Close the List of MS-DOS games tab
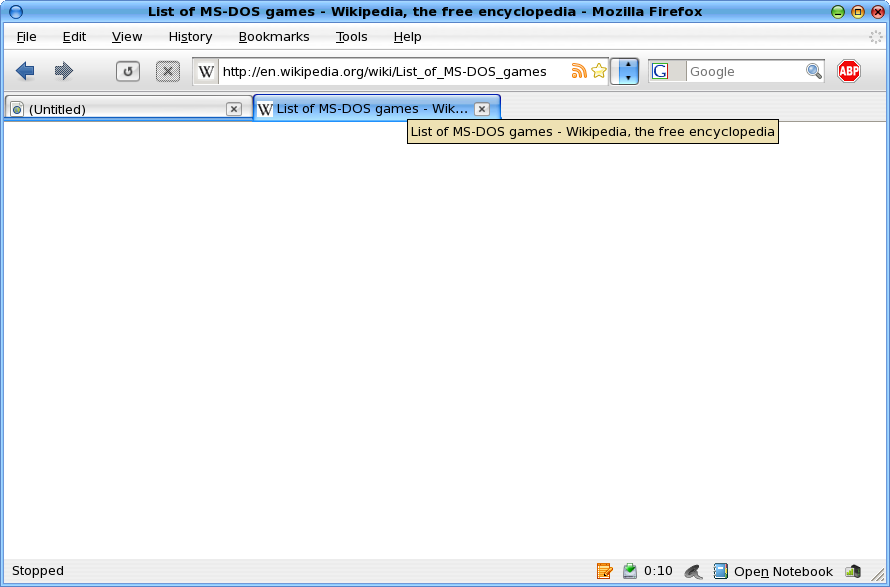 (x=482, y=109)
